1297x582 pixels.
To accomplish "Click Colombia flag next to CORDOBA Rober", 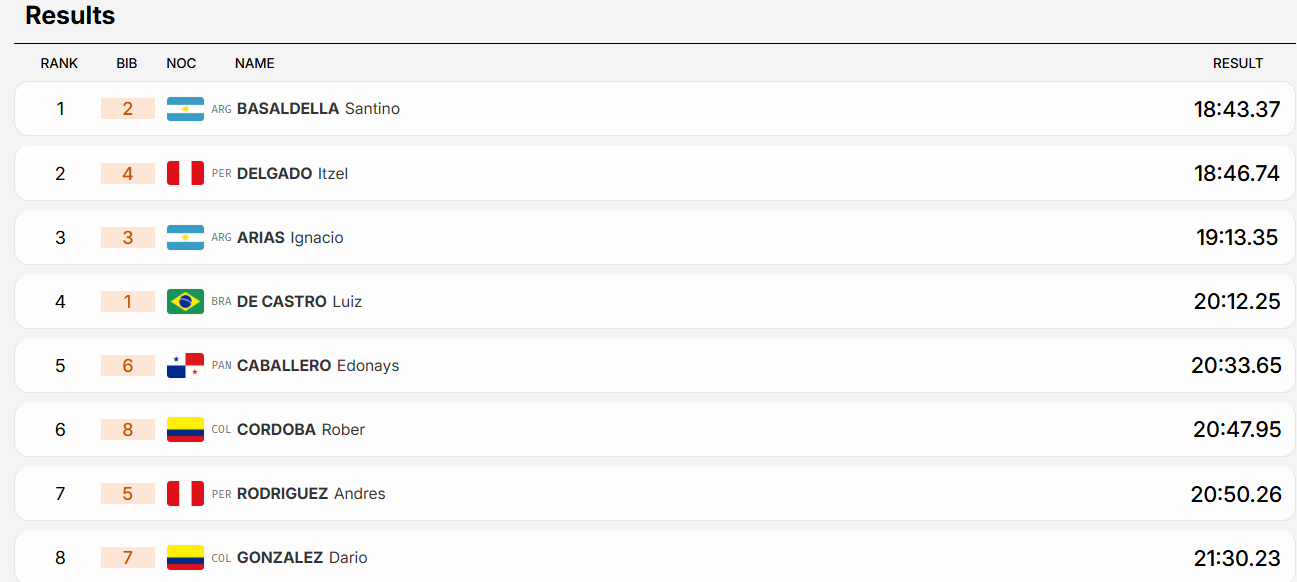I will [185, 429].
